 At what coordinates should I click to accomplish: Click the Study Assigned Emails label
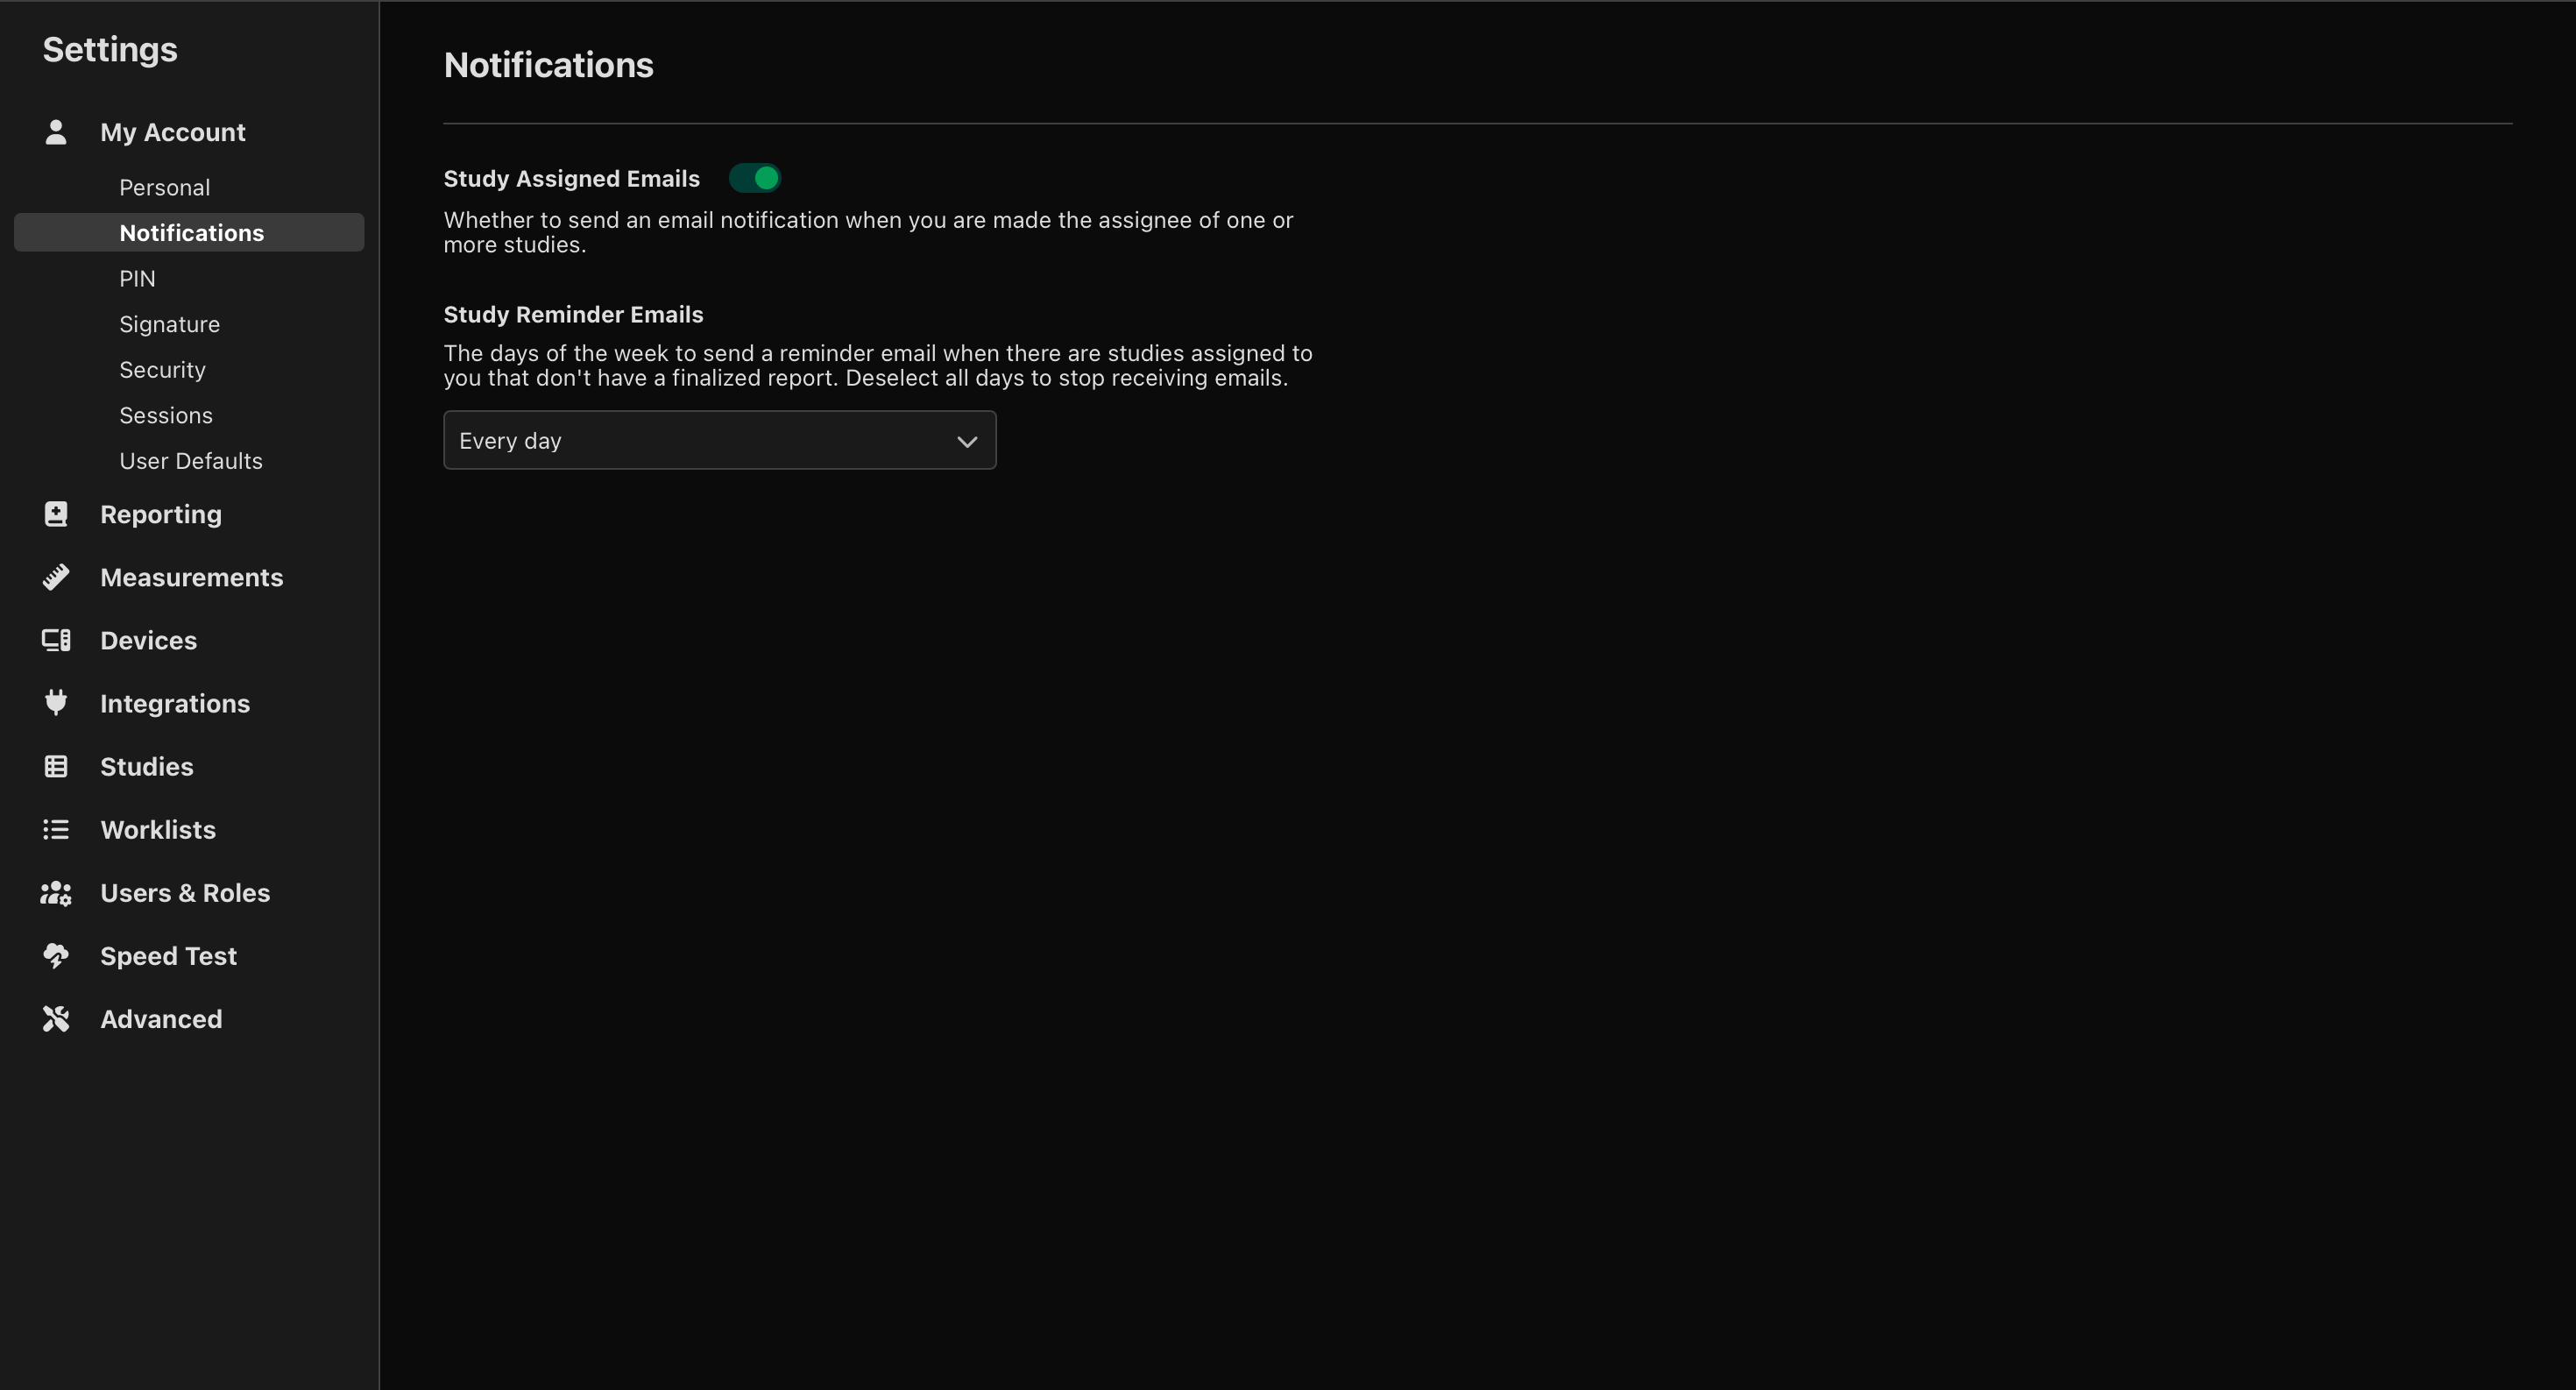tap(572, 178)
